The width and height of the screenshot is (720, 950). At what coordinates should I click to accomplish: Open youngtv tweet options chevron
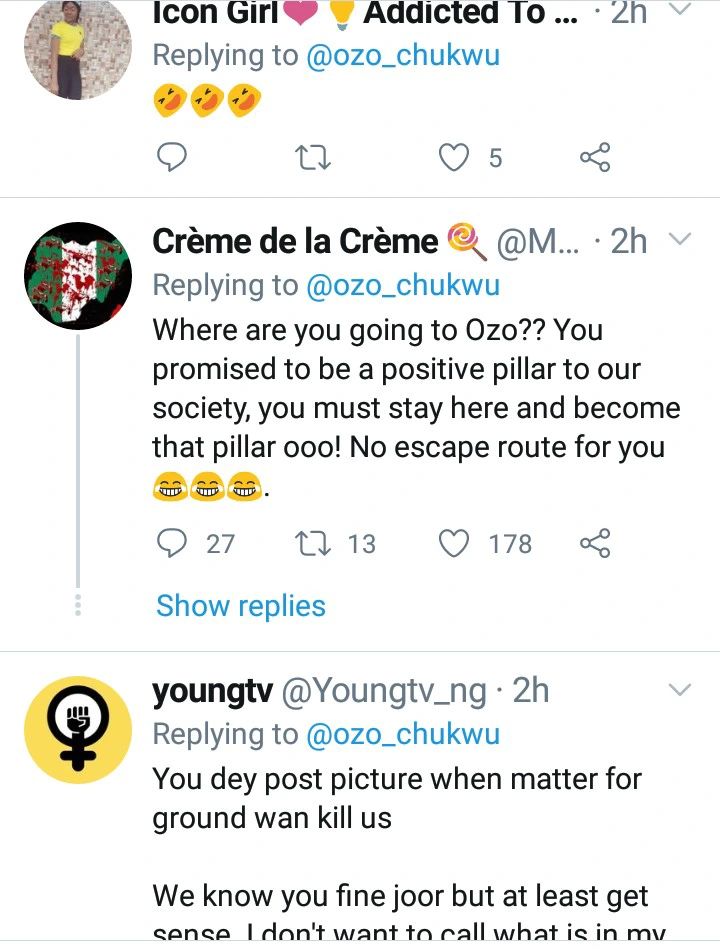point(679,690)
